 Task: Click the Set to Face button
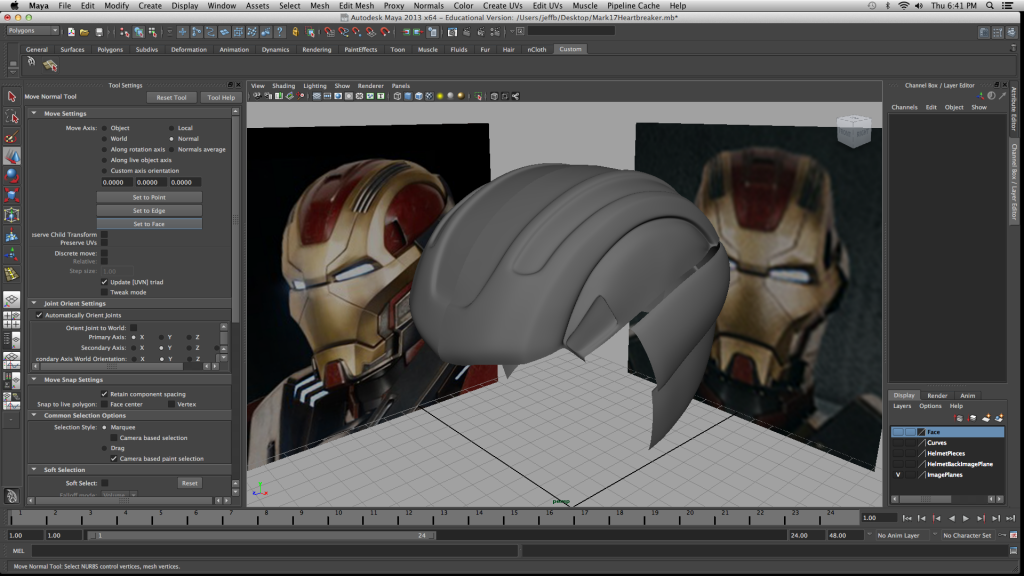149,224
